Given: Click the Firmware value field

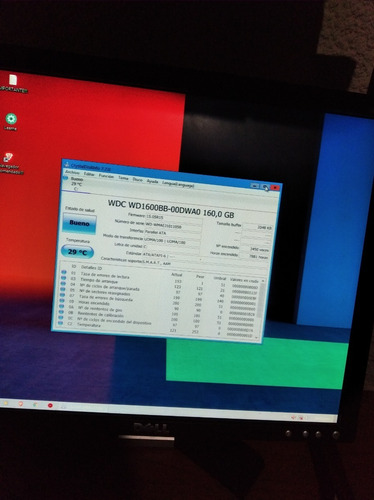Looking at the screenshot, I should pyautogui.click(x=174, y=217).
